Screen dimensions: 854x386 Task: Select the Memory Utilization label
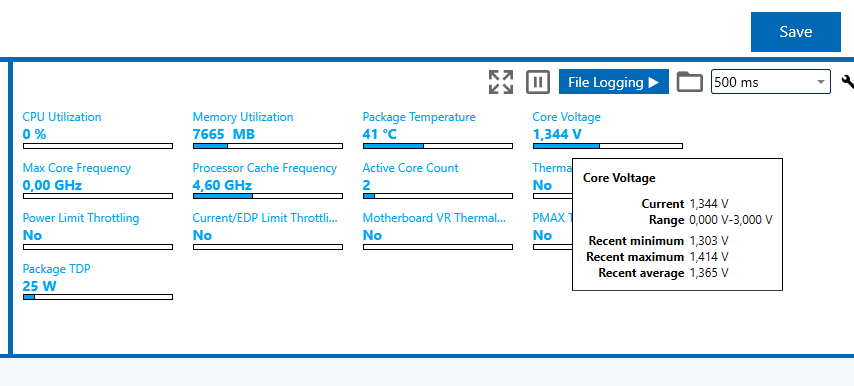click(x=243, y=117)
